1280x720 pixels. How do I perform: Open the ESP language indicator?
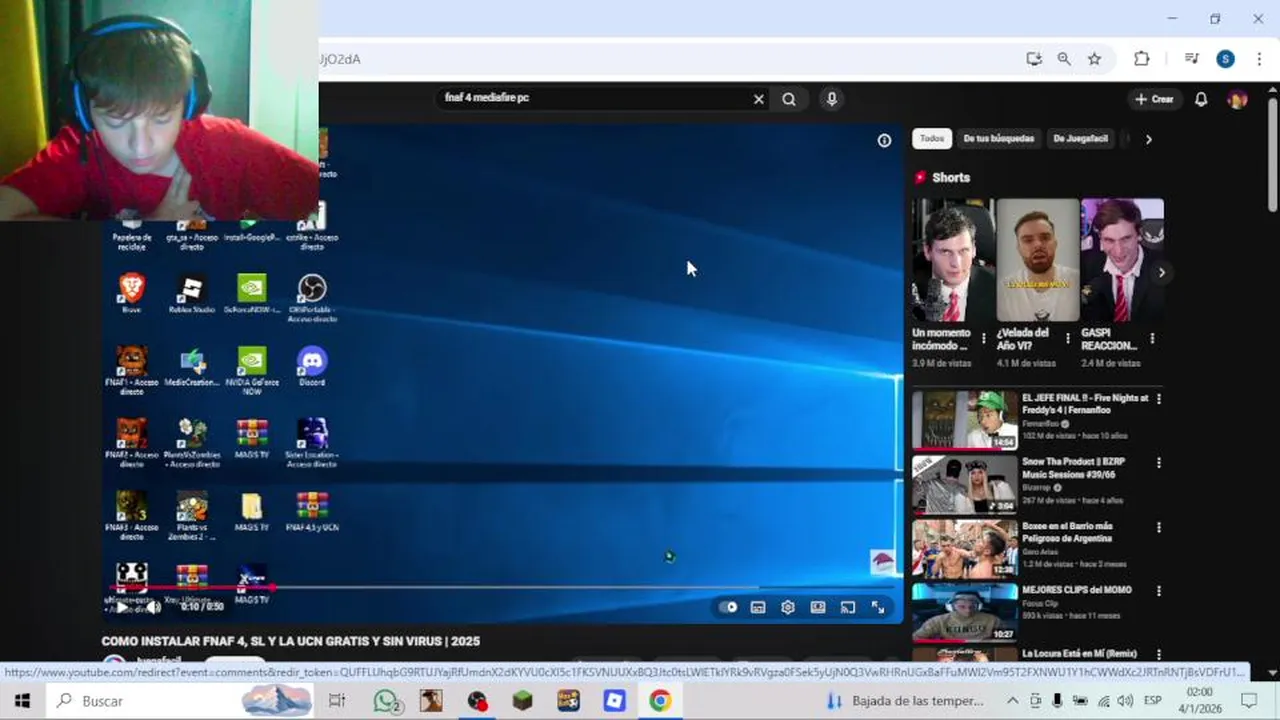[x=1152, y=701]
